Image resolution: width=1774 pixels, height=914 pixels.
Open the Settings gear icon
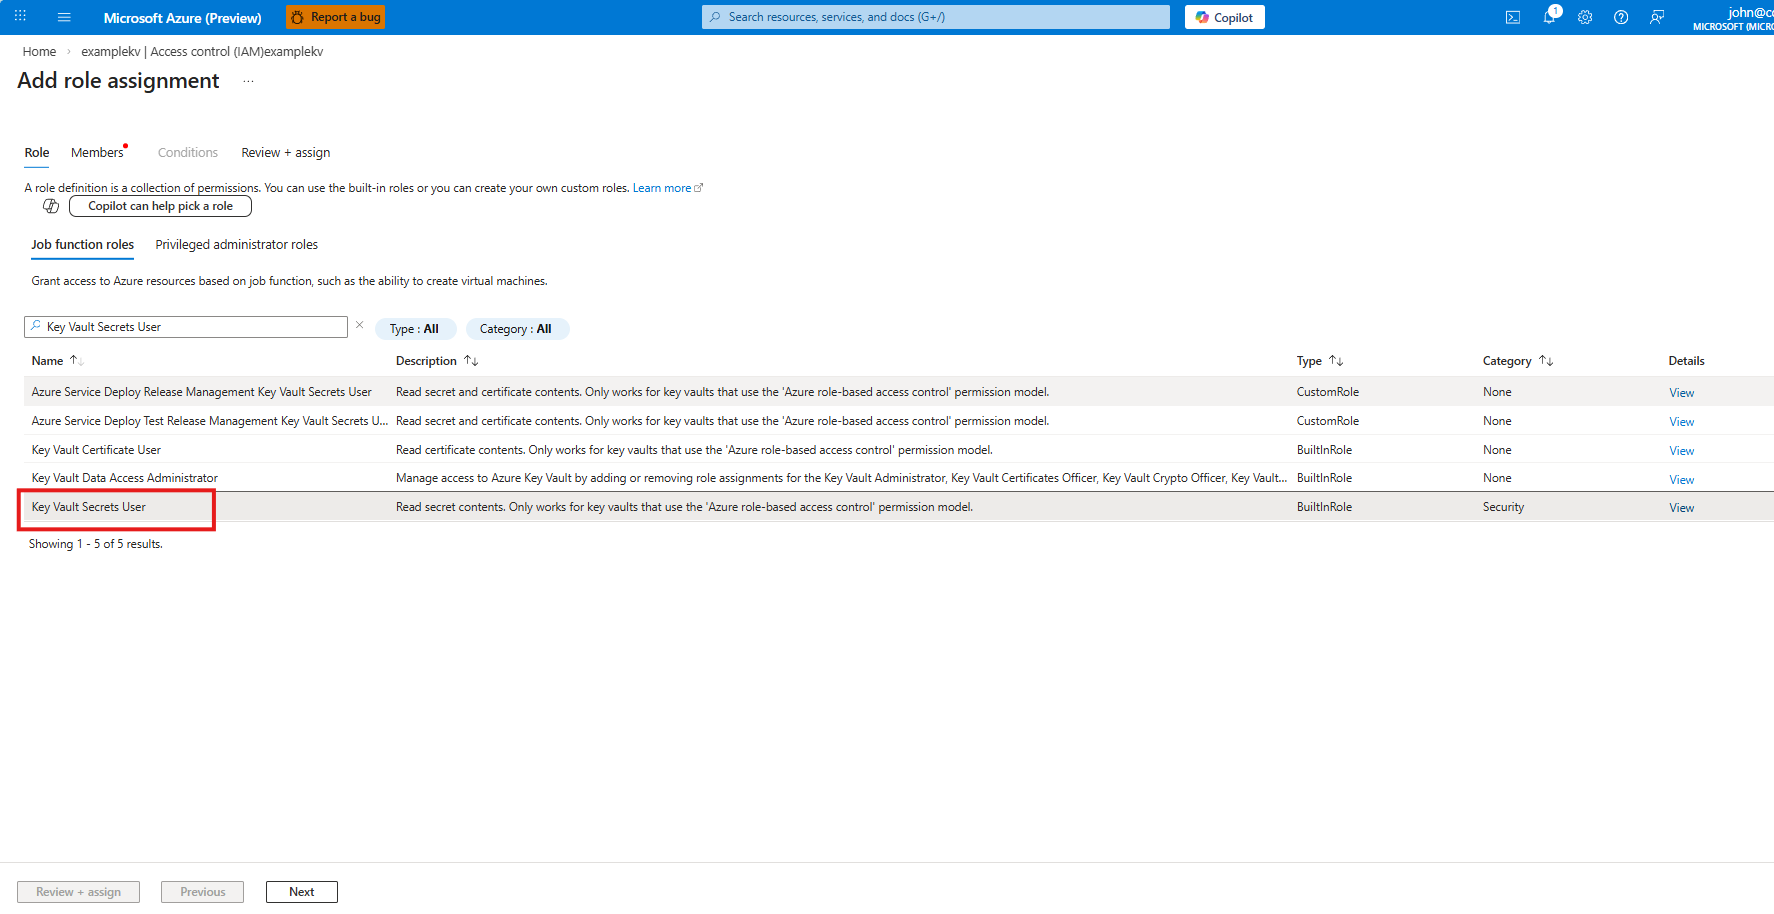pyautogui.click(x=1585, y=17)
